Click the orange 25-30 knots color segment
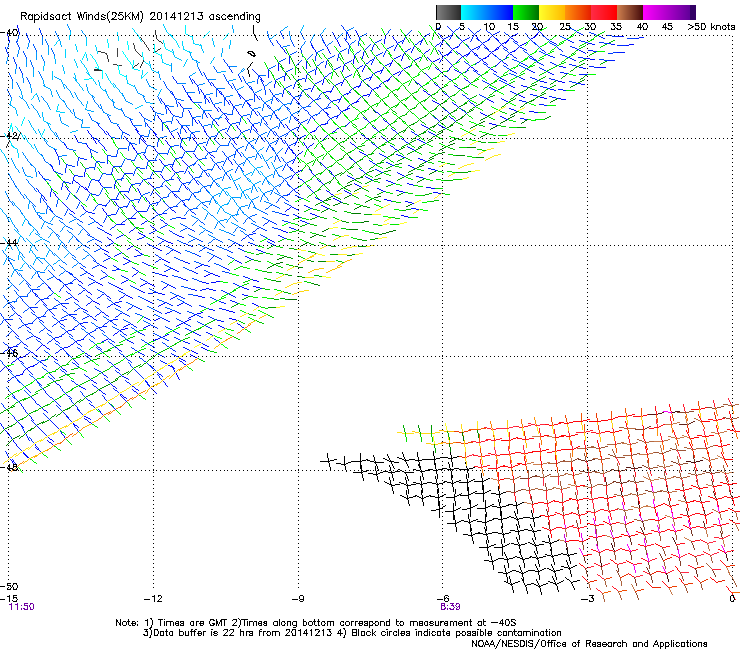The height and width of the screenshot is (650, 740). (578, 12)
